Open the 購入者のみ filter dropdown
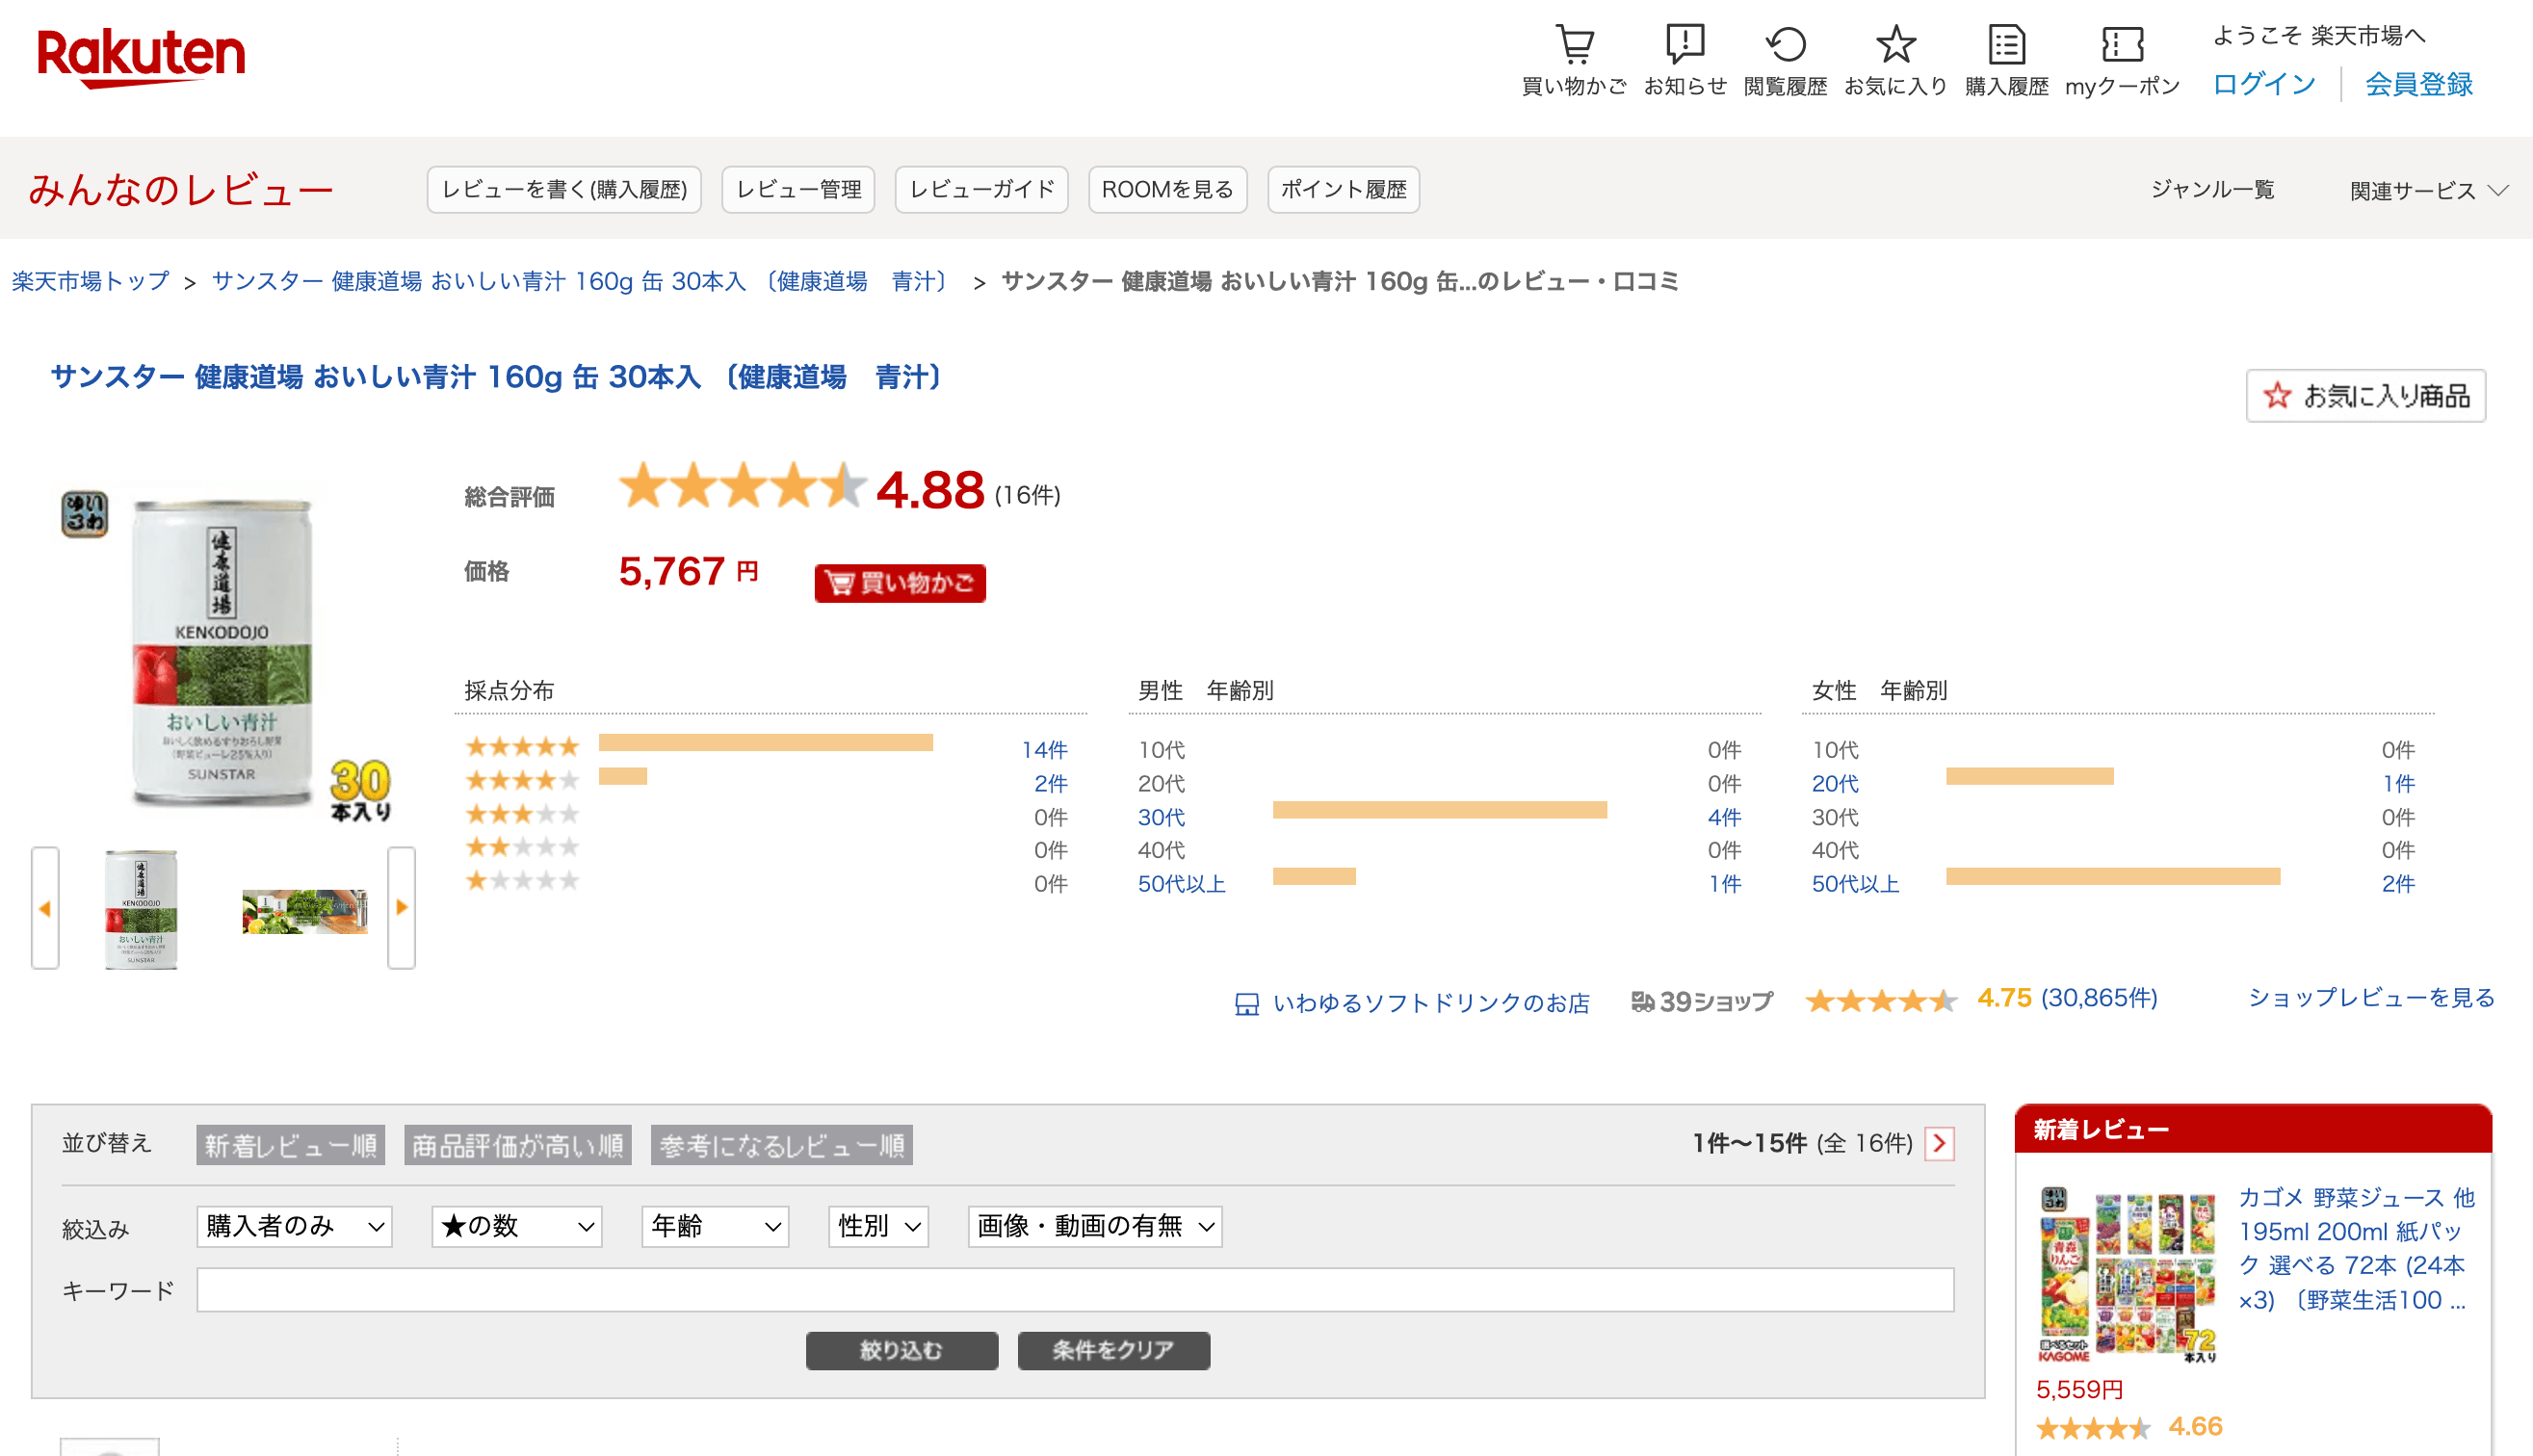 coord(294,1226)
